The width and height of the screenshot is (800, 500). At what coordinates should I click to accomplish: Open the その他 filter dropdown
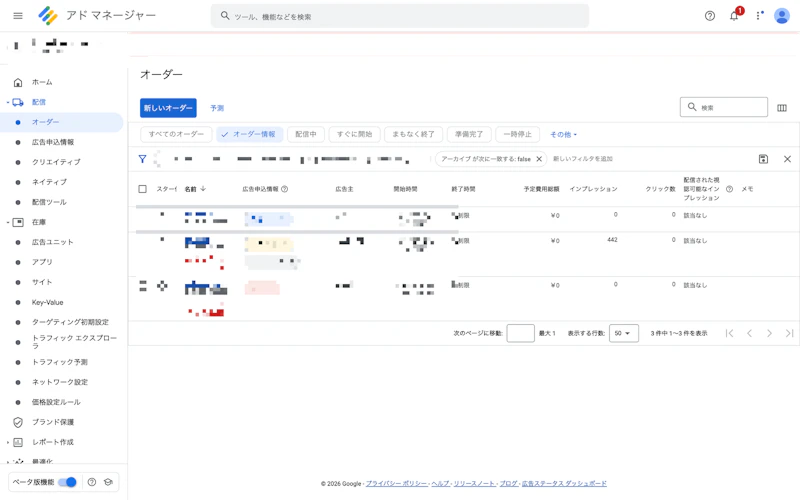tap(563, 135)
